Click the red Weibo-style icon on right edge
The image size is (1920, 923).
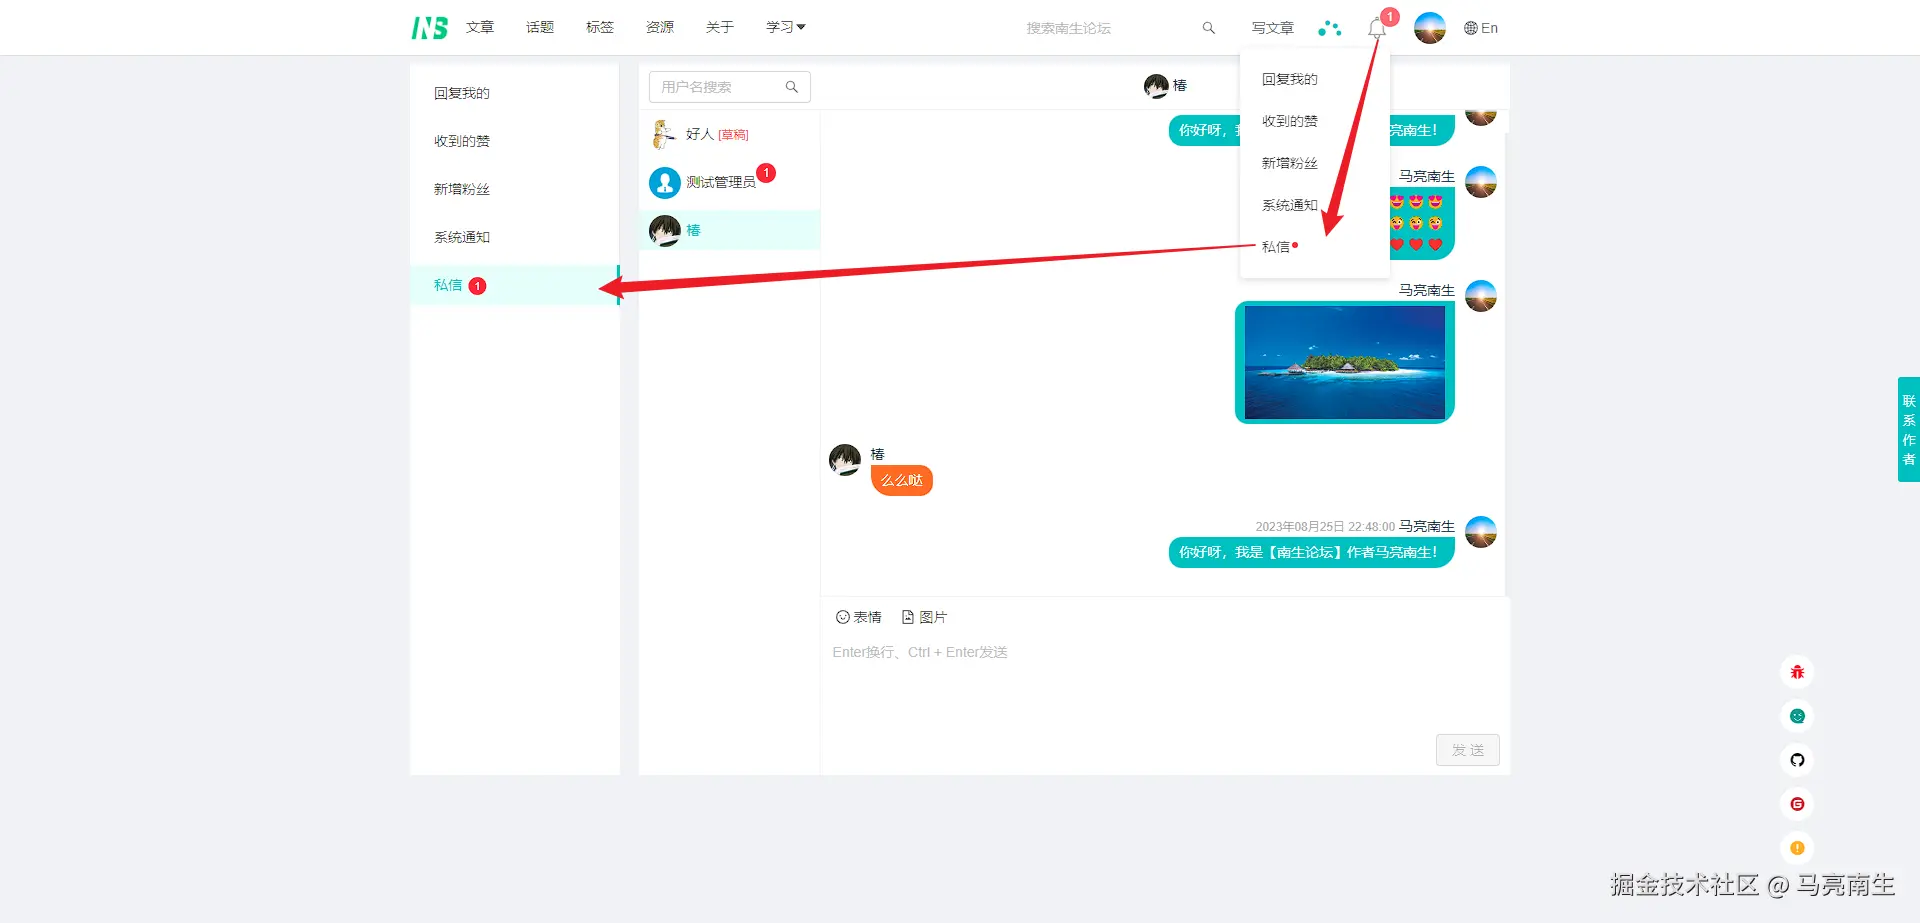1797,672
